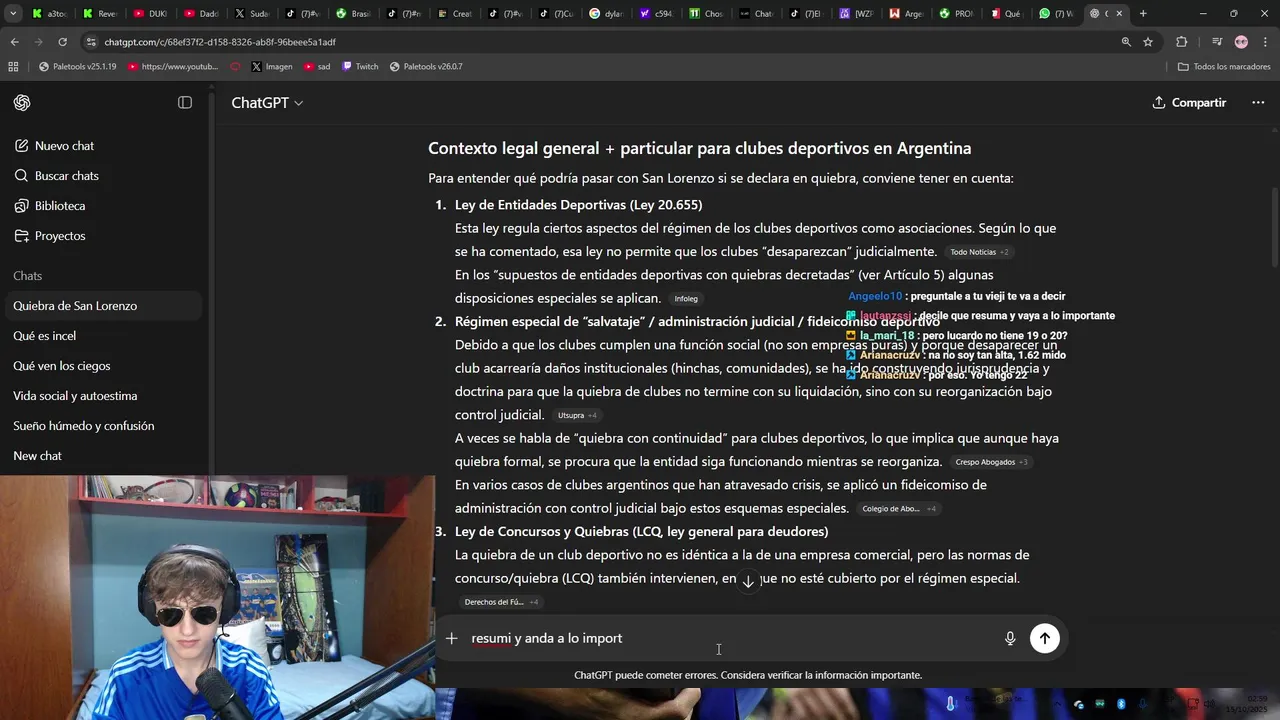The width and height of the screenshot is (1280, 720).
Task: Close the active ChatGPT browser tab
Action: tap(1119, 14)
